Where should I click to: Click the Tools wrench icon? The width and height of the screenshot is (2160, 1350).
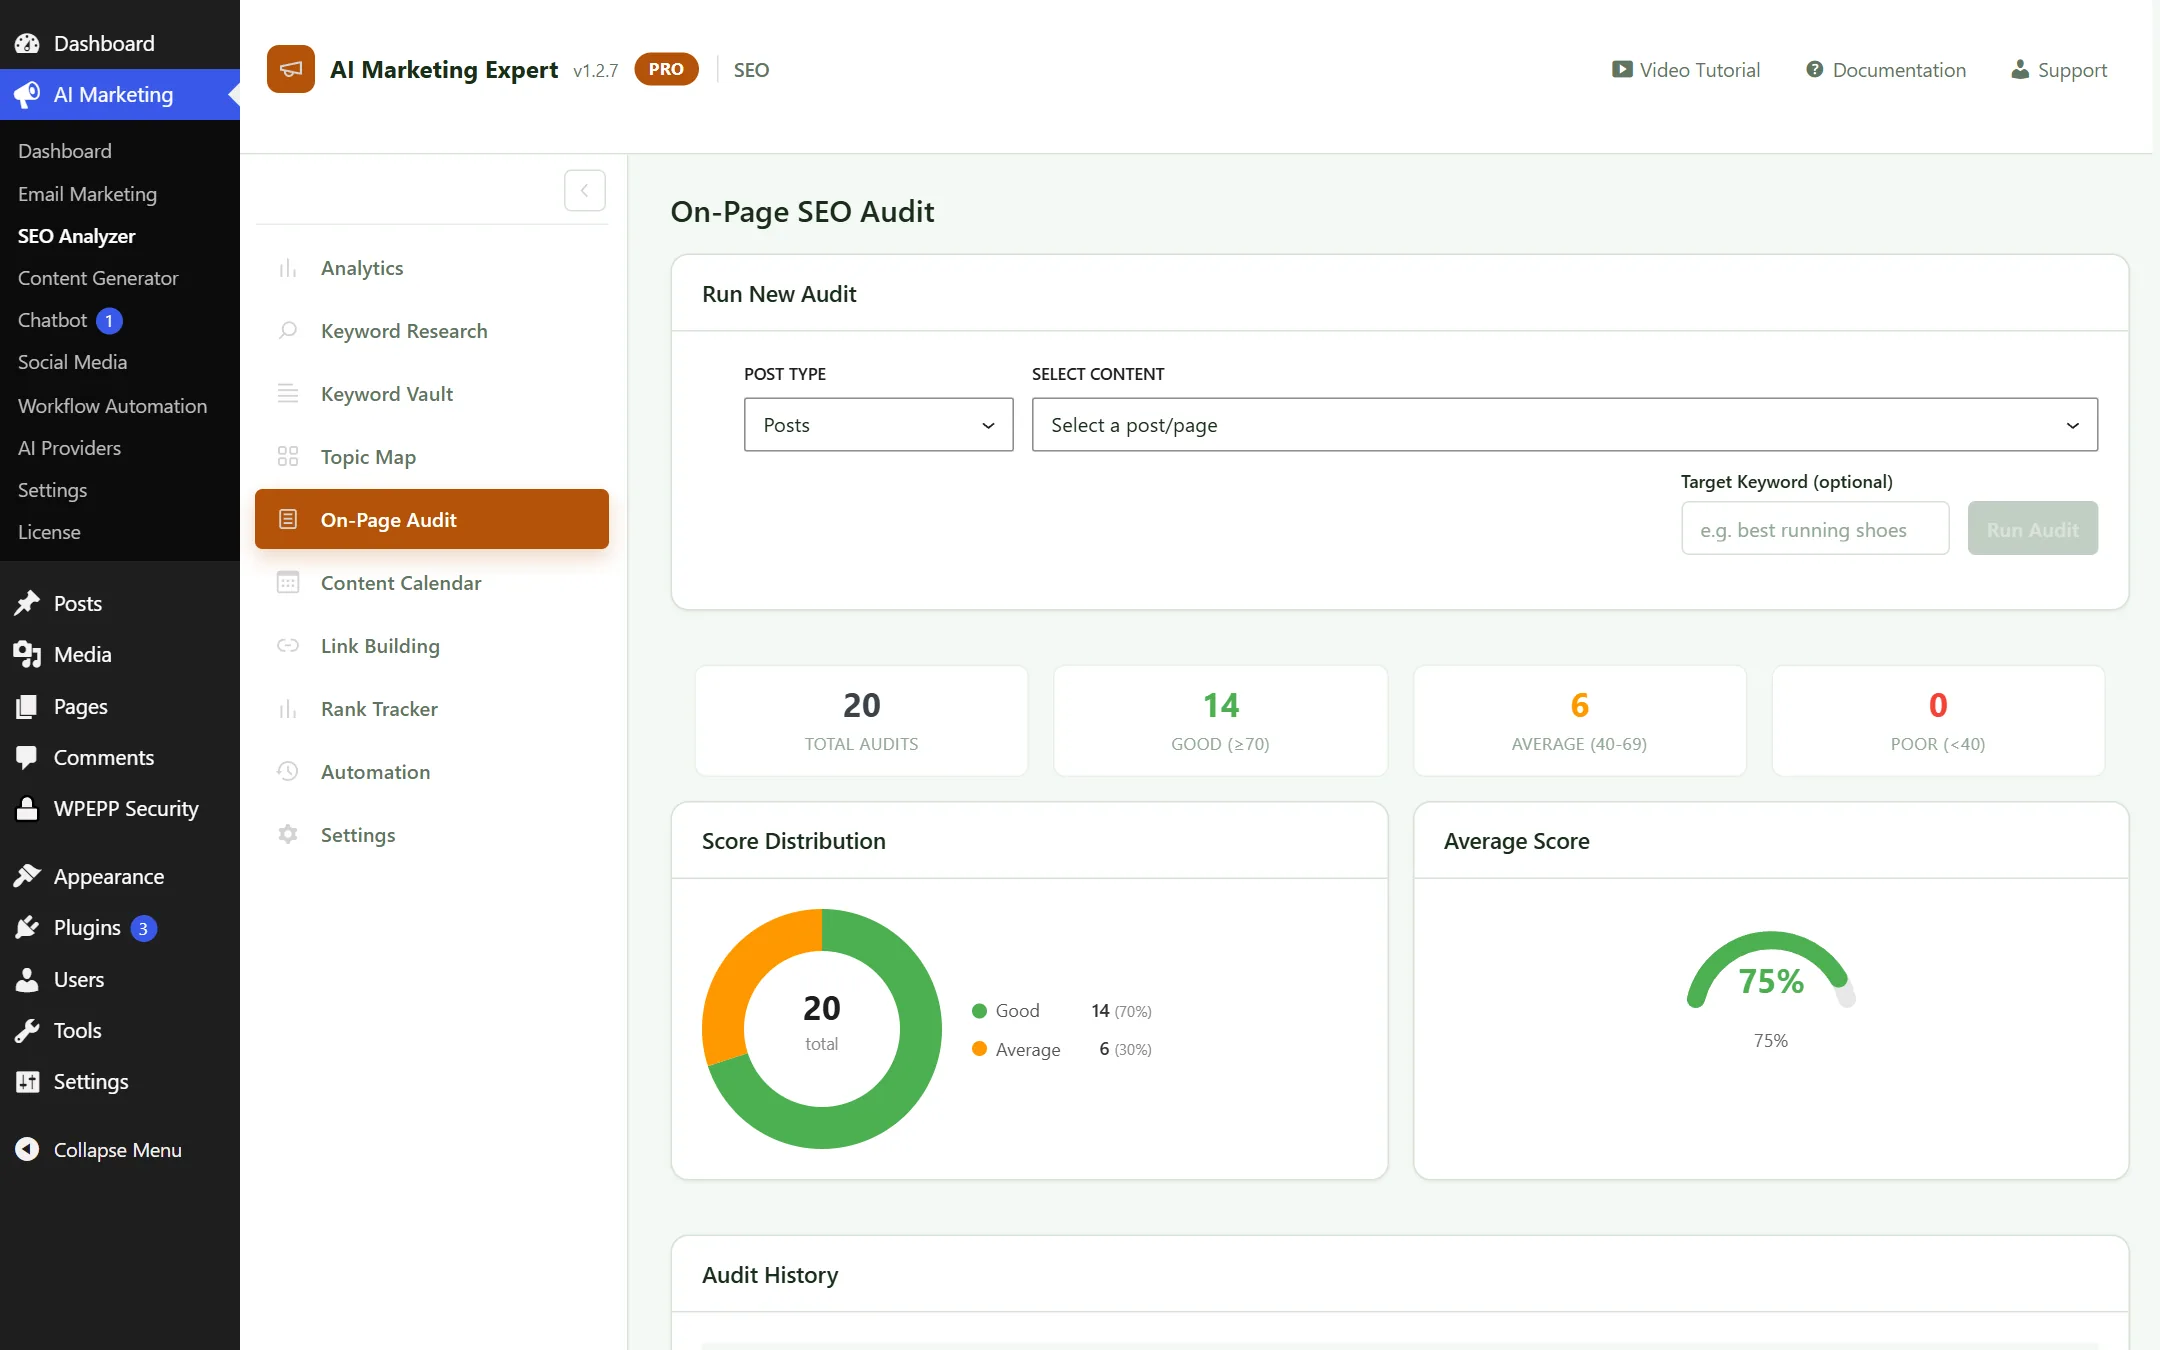click(27, 1030)
